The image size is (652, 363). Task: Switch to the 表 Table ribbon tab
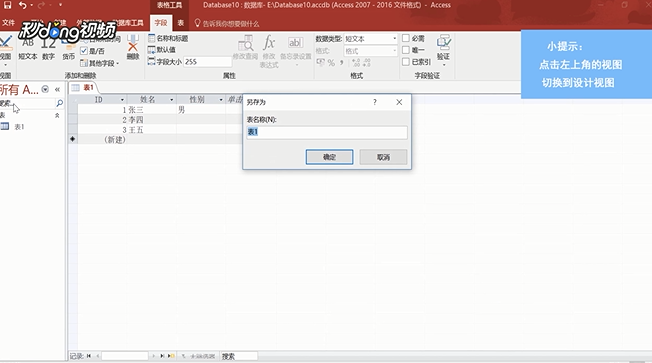click(180, 23)
